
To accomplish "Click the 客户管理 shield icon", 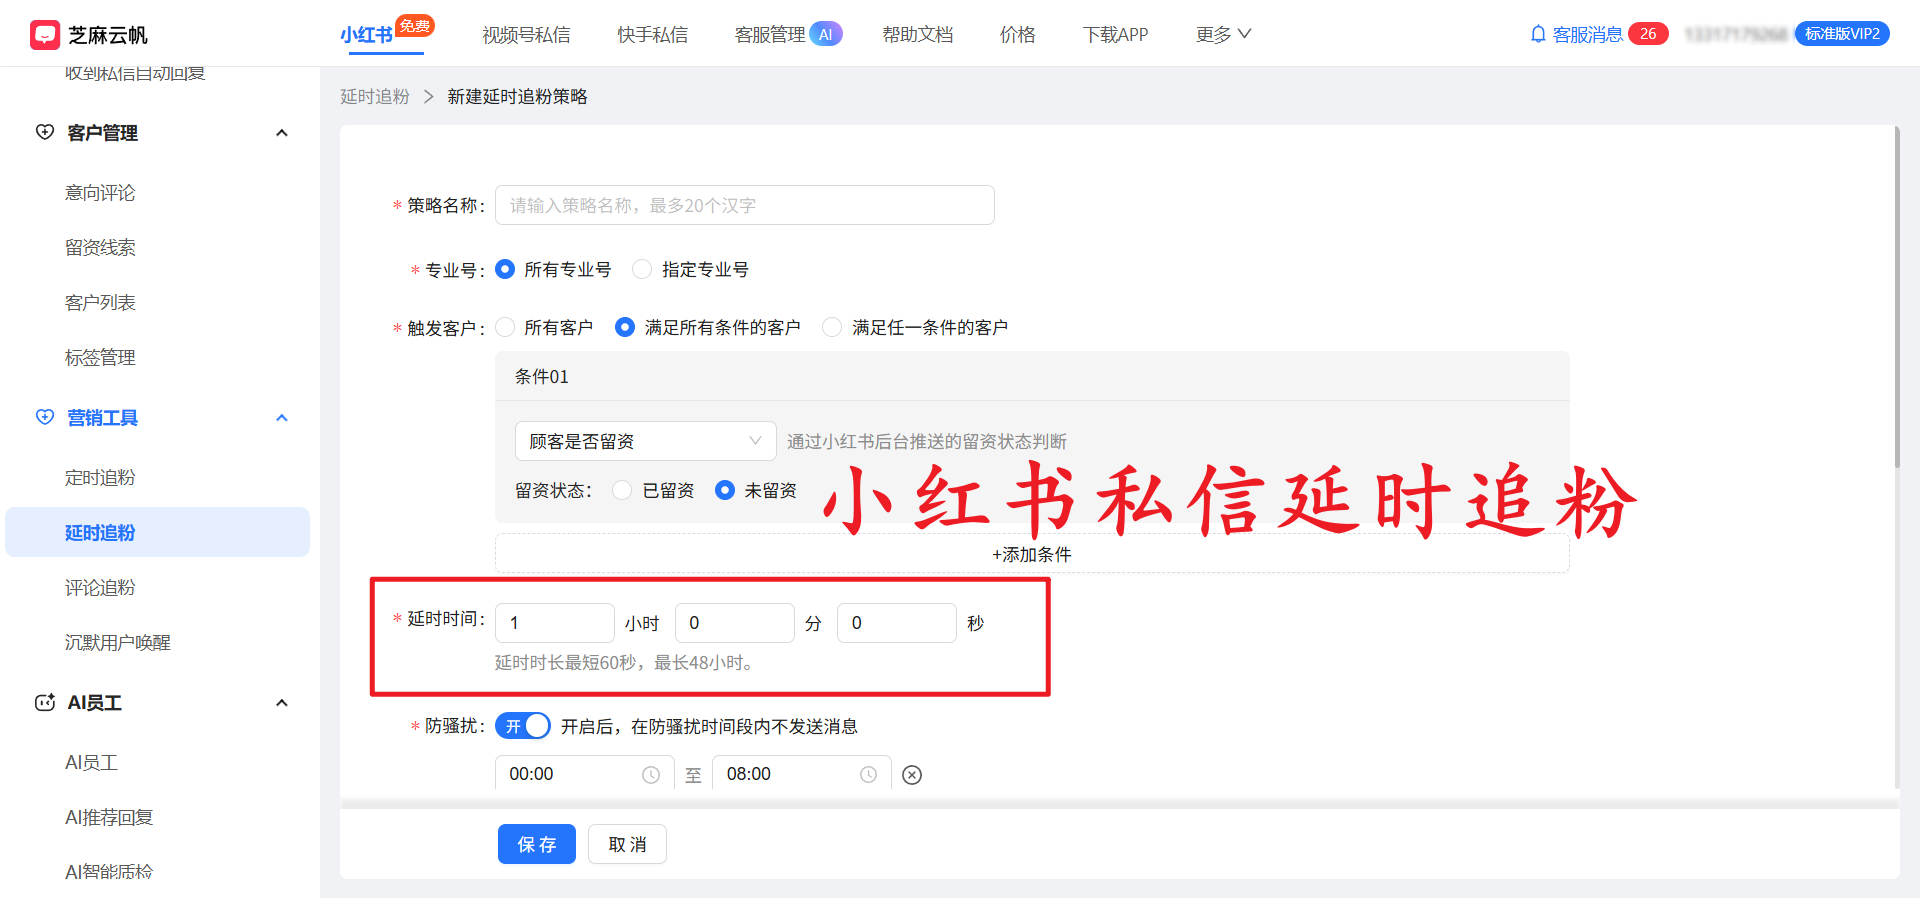I will pyautogui.click(x=45, y=132).
